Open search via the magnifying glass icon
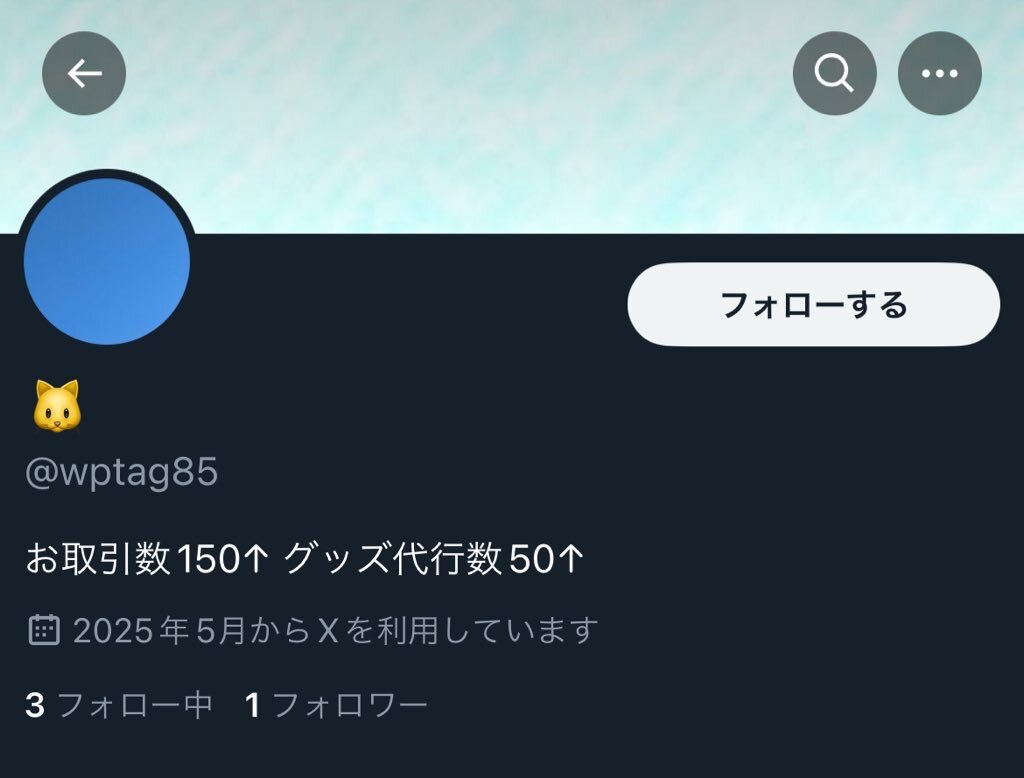The image size is (1024, 778). (x=835, y=73)
